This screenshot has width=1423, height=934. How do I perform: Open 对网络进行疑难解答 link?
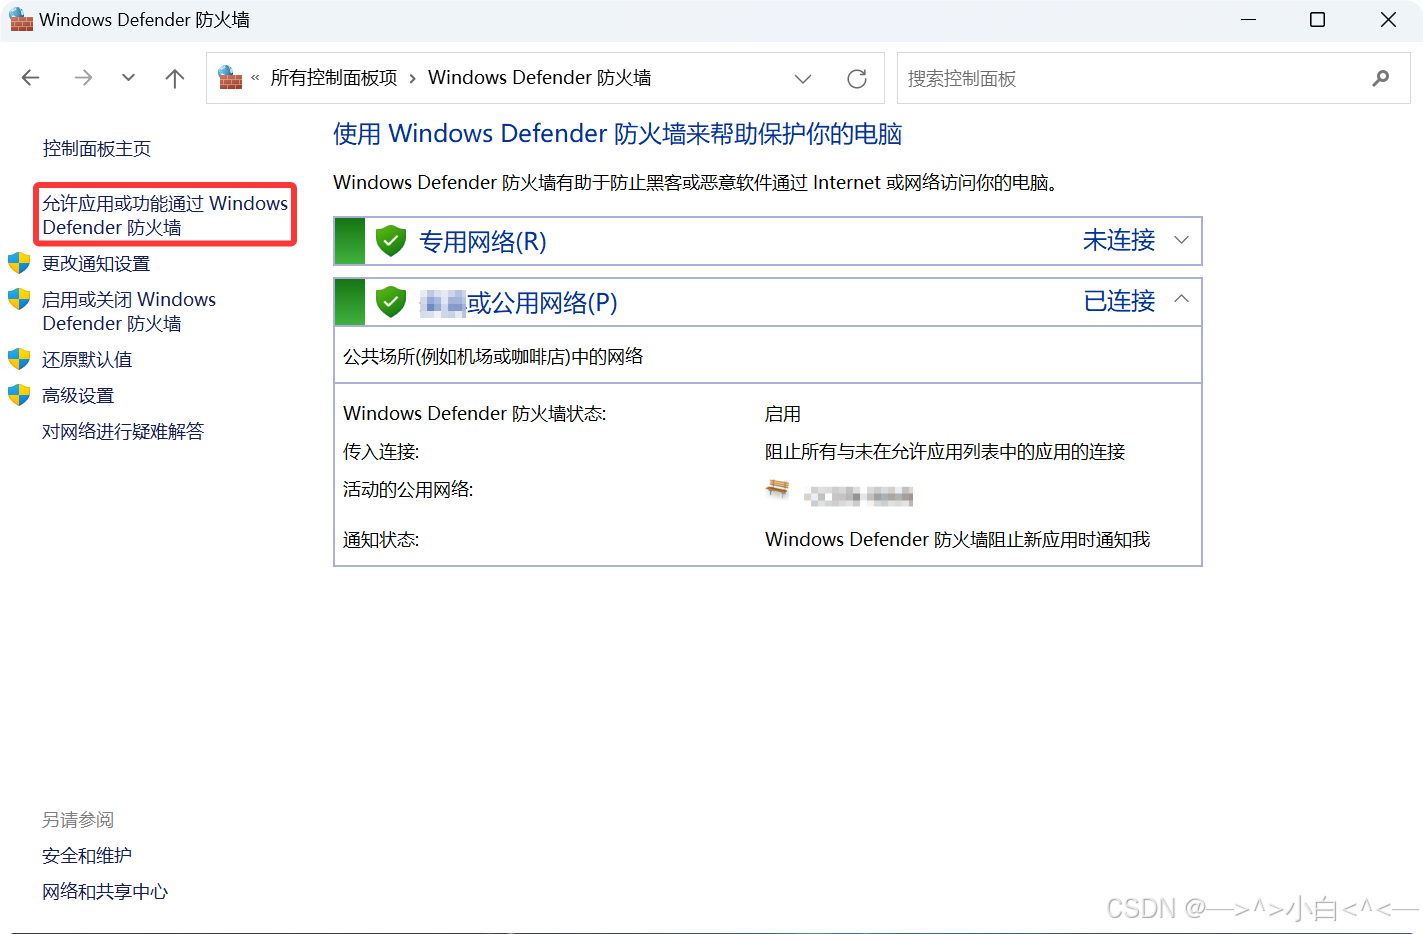pyautogui.click(x=123, y=432)
